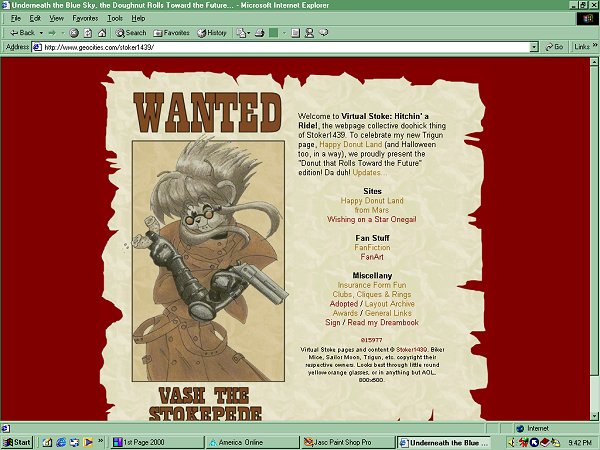Open the Awards link
The width and height of the screenshot is (600, 450).
pyautogui.click(x=345, y=313)
